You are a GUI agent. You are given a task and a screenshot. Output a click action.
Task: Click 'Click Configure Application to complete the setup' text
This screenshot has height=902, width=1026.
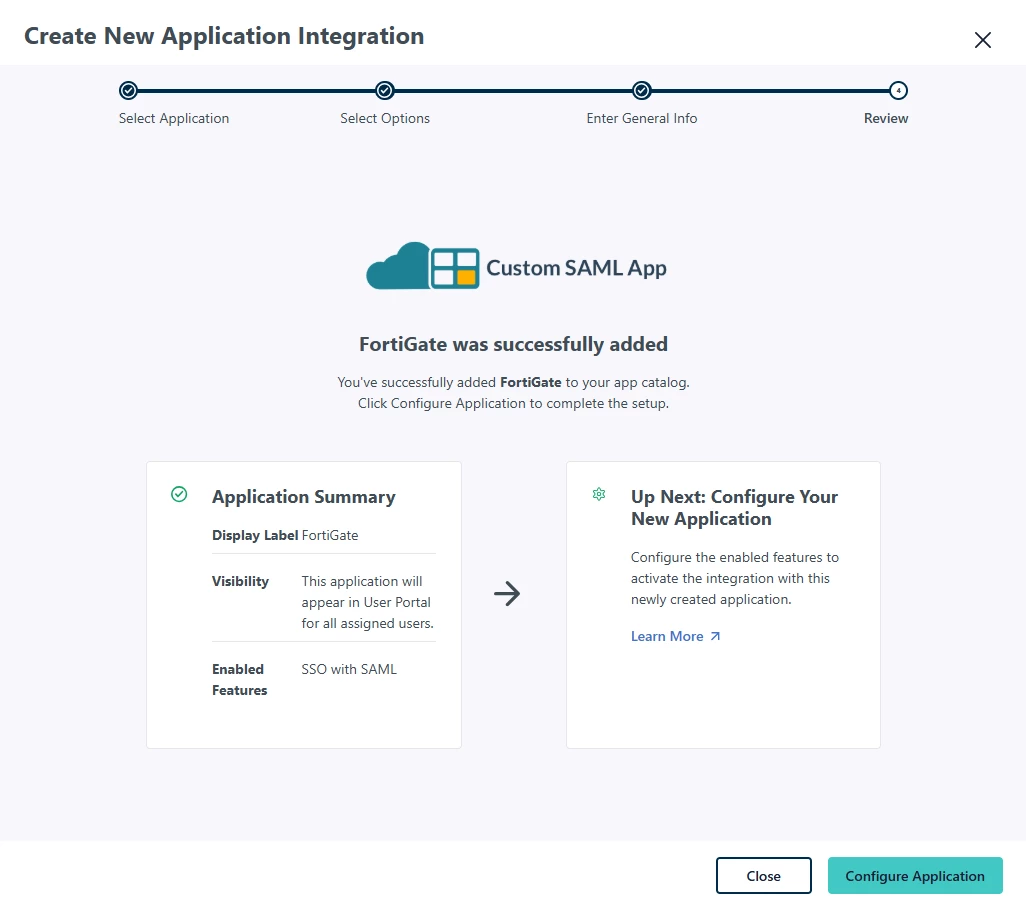513,403
